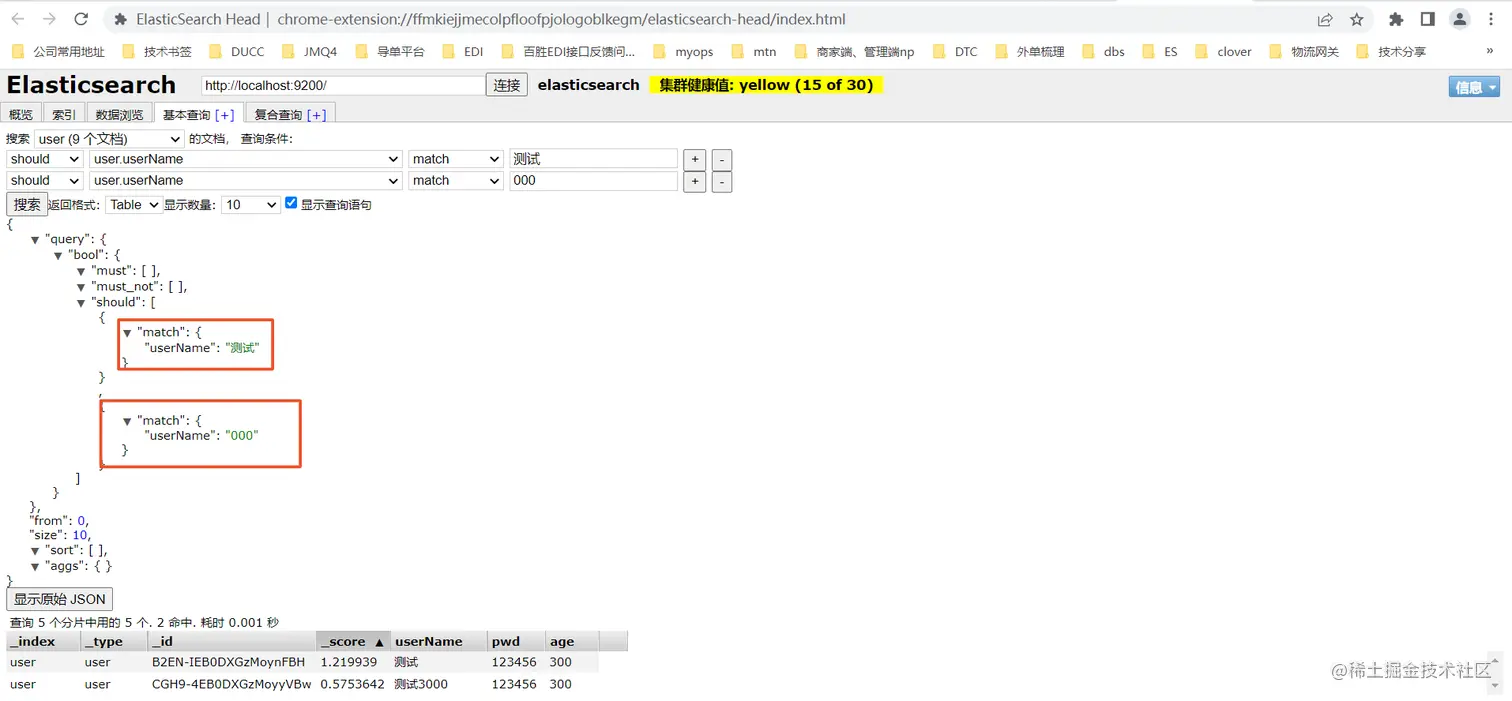Open the dbs bookmark folder
1512x701 pixels.
[x=1103, y=51]
